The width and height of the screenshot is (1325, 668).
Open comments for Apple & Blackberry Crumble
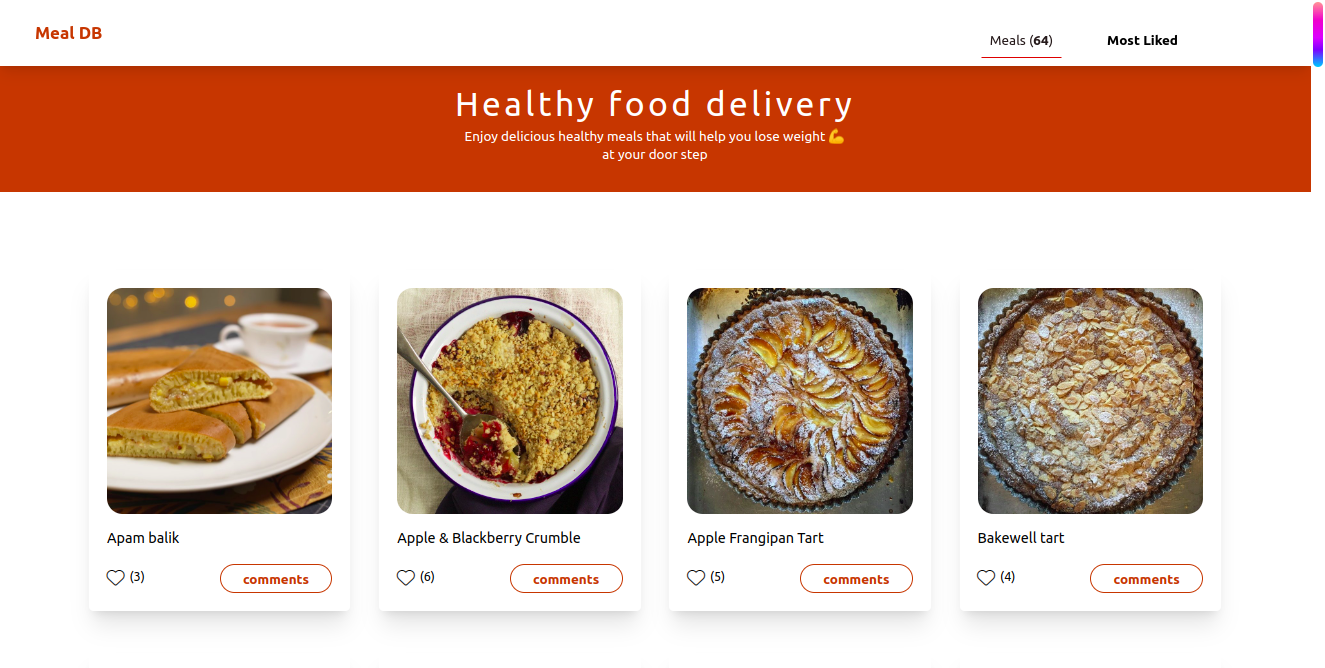(x=566, y=578)
